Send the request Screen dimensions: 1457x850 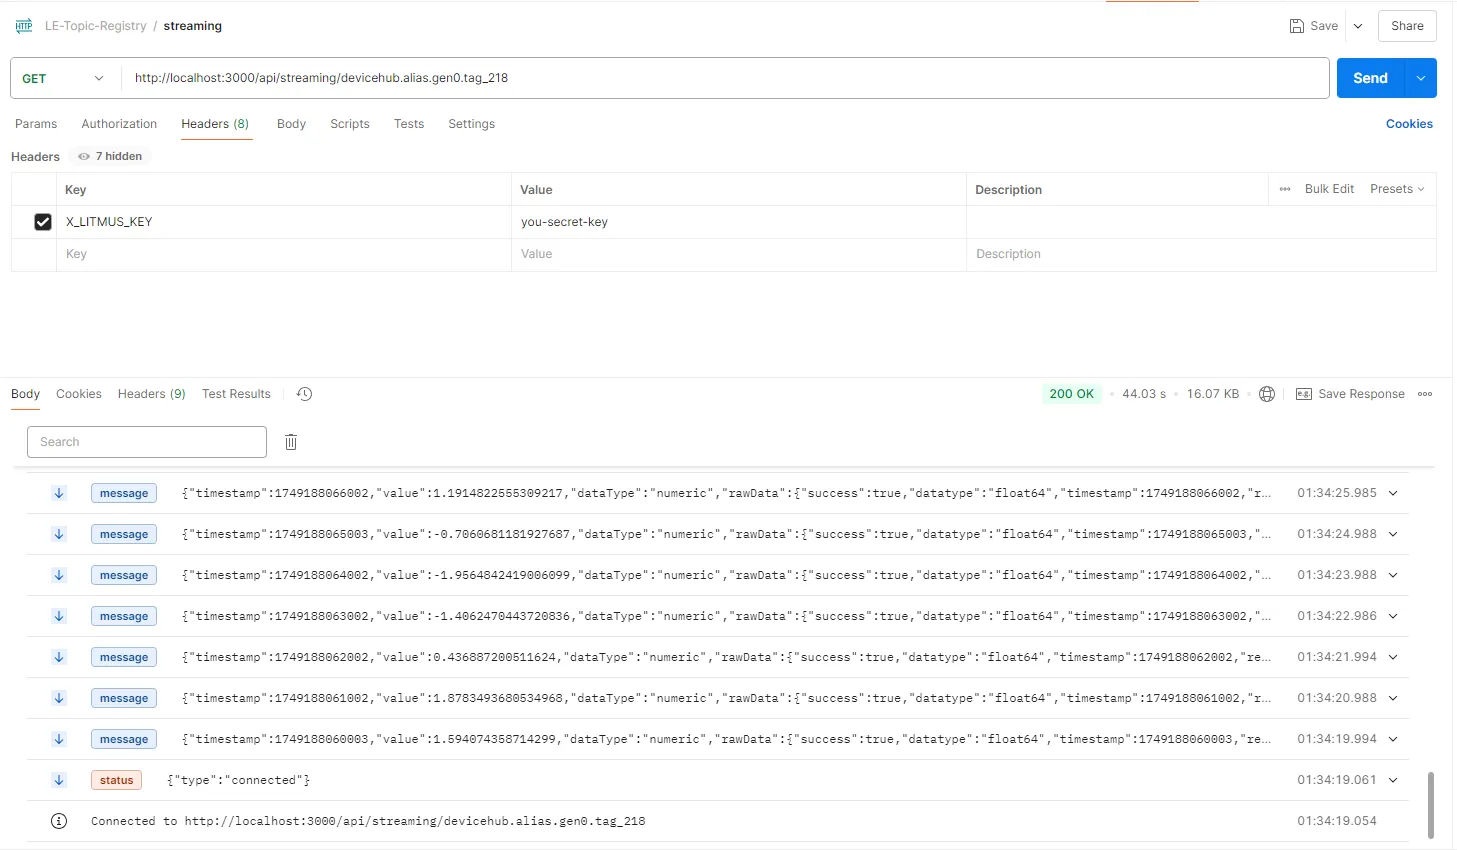[x=1371, y=78]
